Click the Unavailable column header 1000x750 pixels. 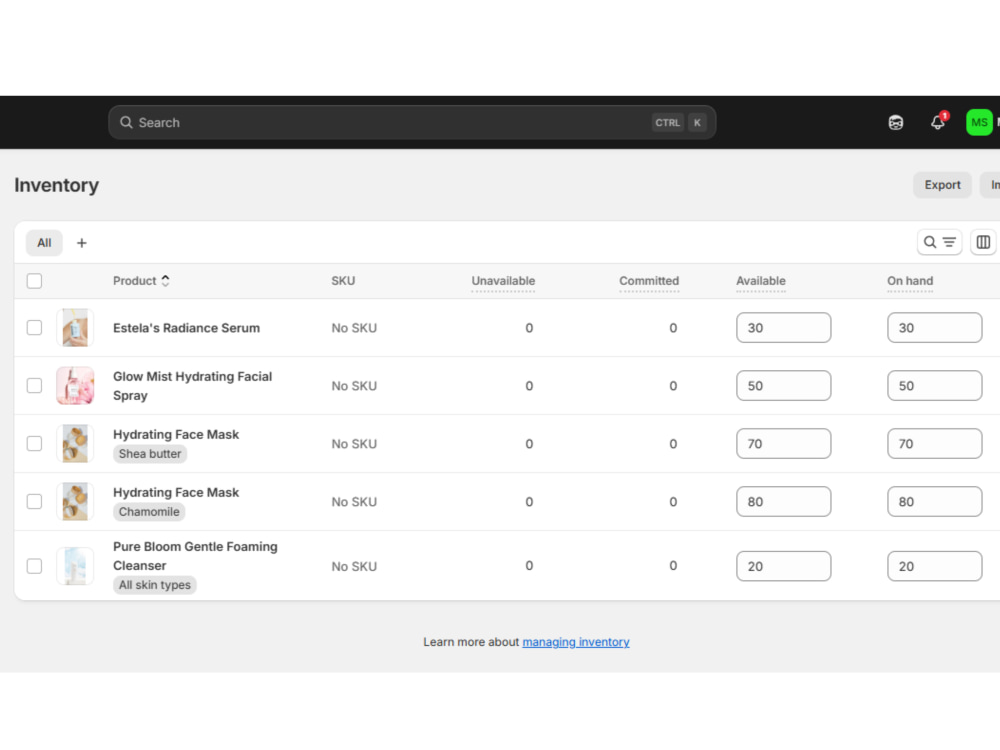(x=503, y=281)
